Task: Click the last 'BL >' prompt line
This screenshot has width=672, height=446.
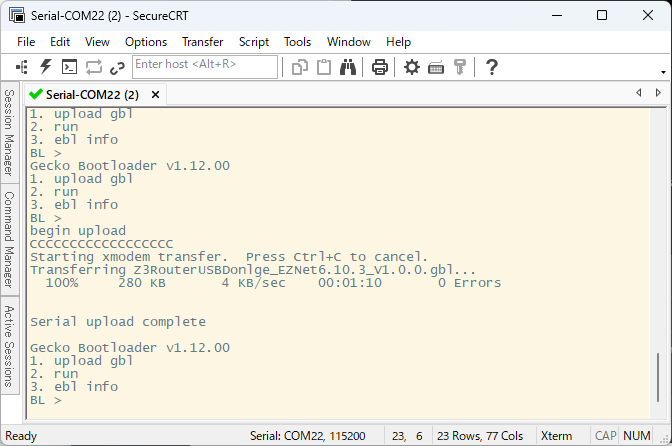Action: (46, 400)
